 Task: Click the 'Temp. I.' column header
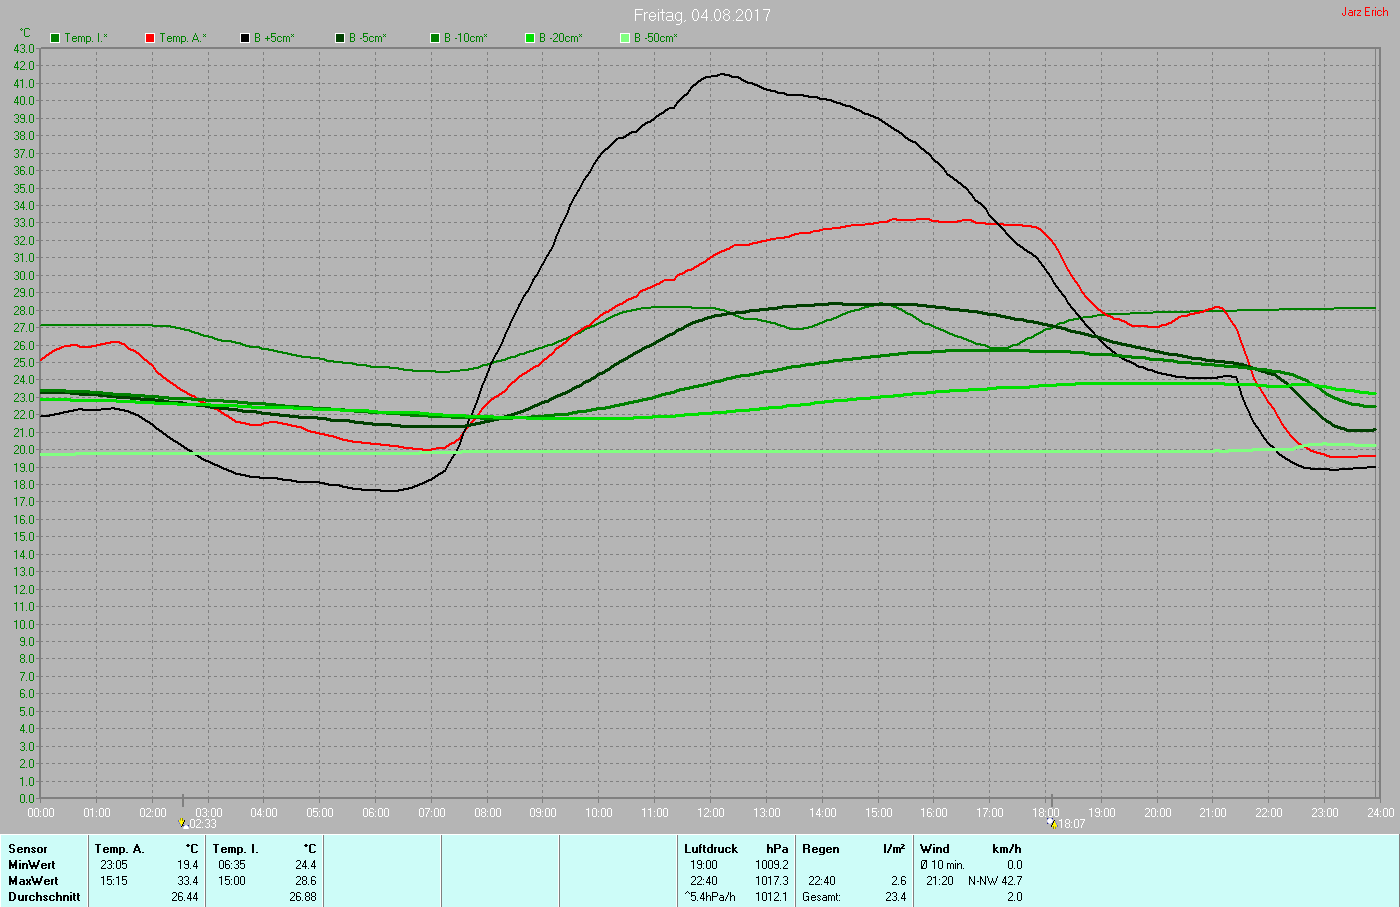click(x=236, y=849)
